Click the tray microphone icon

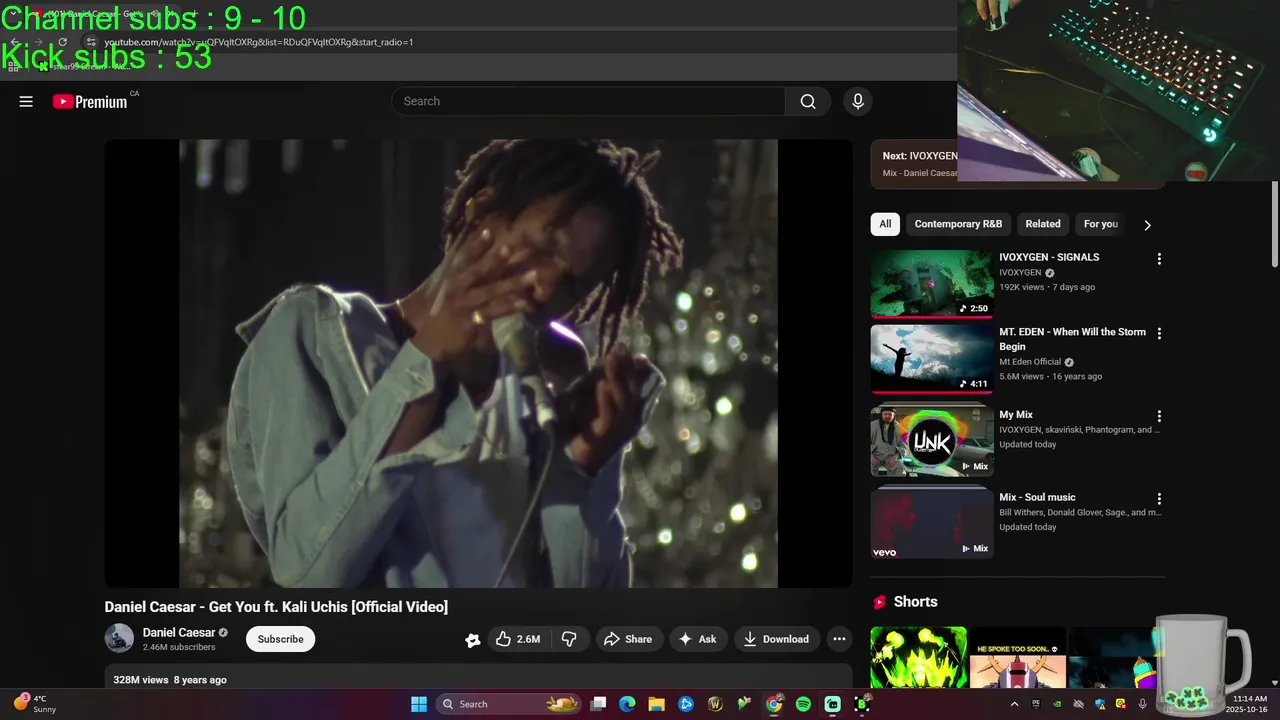1142,704
